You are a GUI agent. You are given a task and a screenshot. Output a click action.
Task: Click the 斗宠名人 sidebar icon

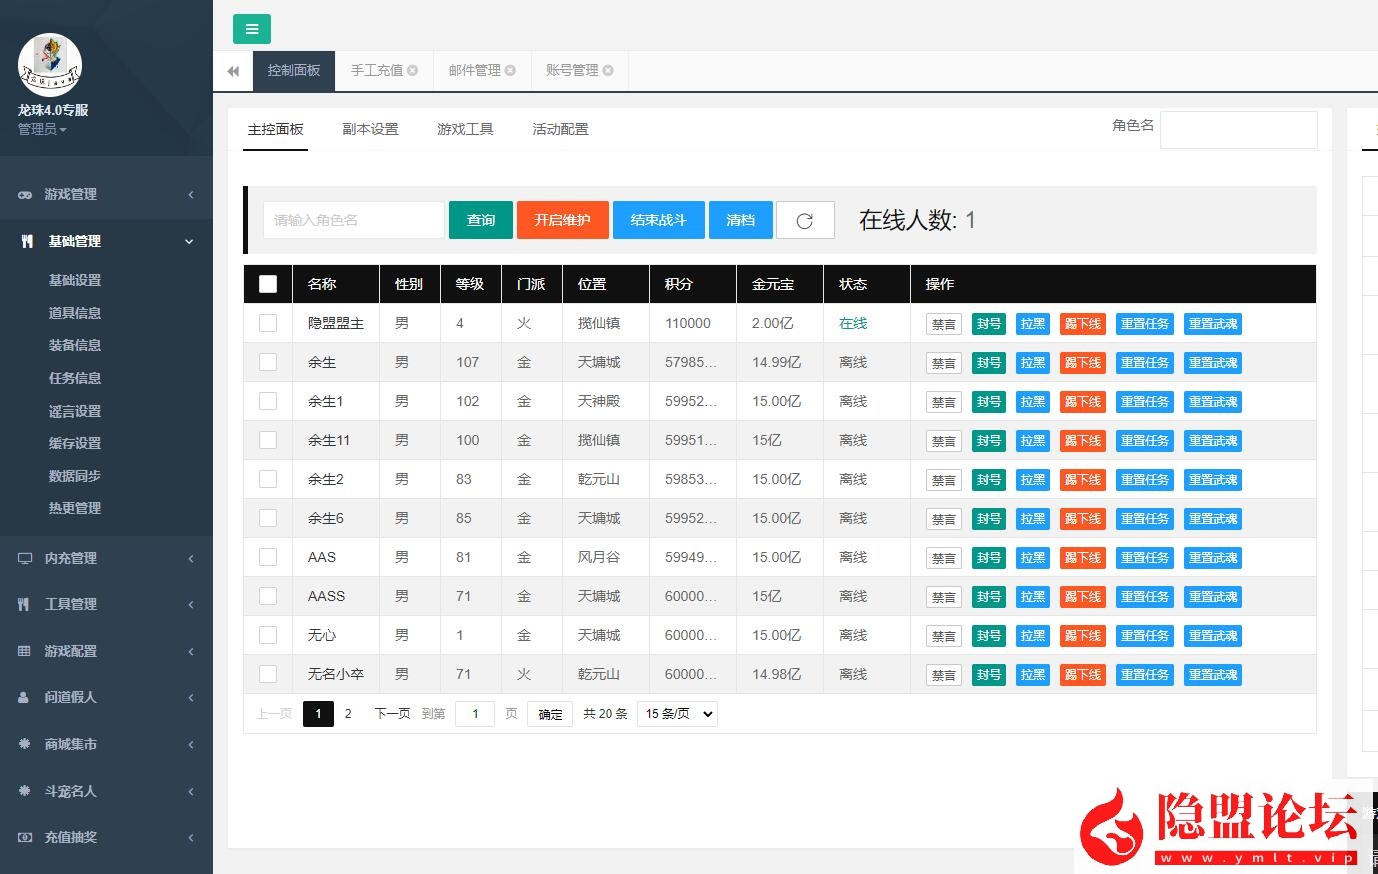24,791
